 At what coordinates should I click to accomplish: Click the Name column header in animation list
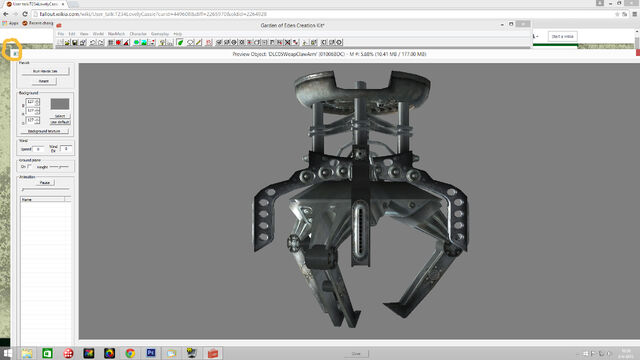pyautogui.click(x=42, y=200)
